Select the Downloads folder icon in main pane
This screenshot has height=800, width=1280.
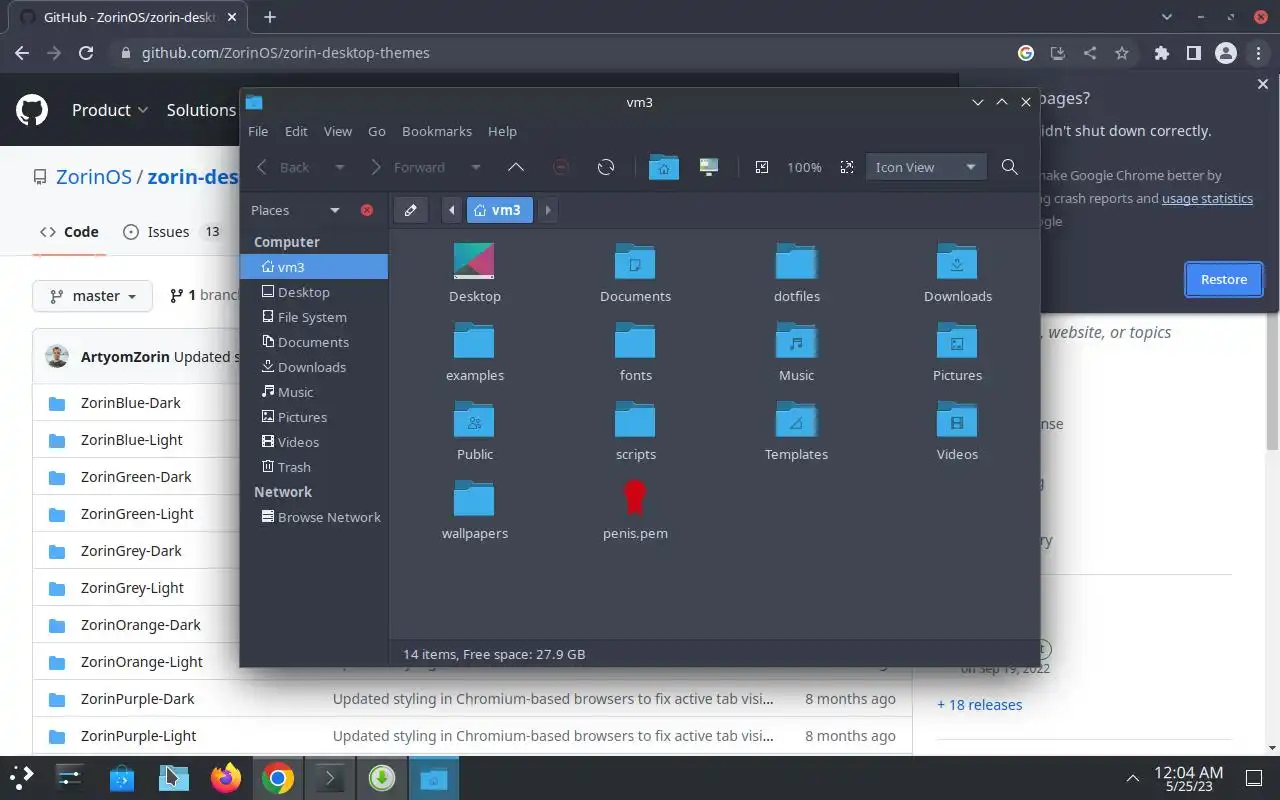957,261
